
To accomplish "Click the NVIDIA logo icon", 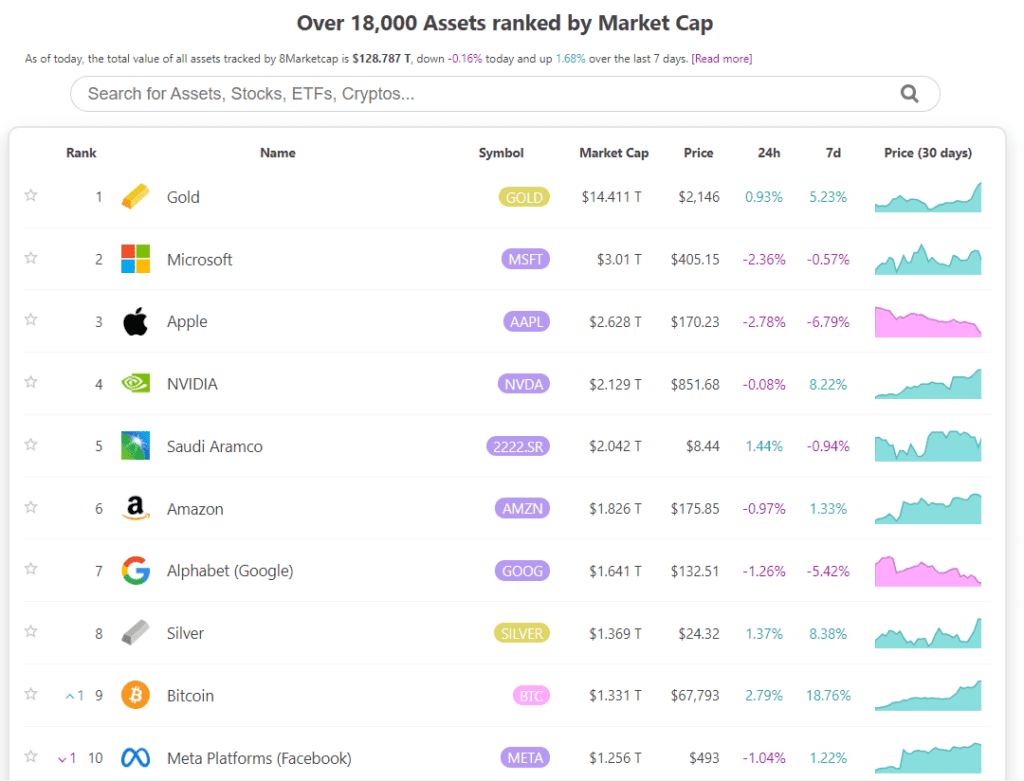I will pyautogui.click(x=135, y=383).
